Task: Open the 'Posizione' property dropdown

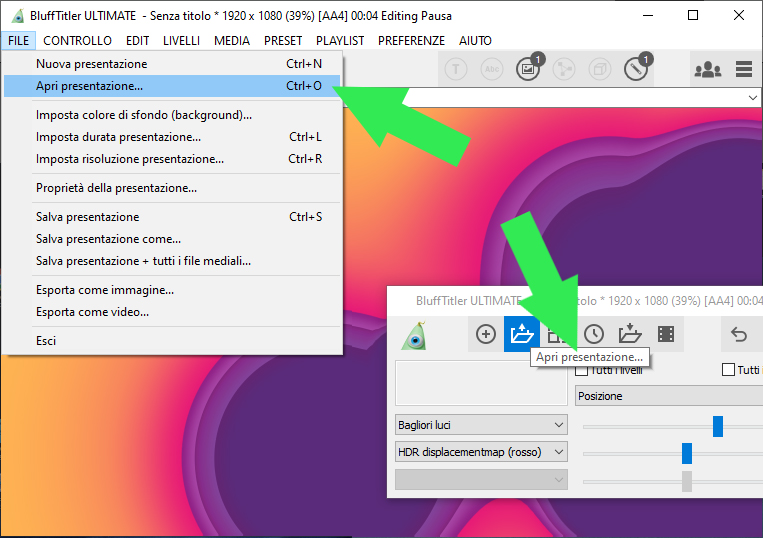Action: pyautogui.click(x=669, y=396)
